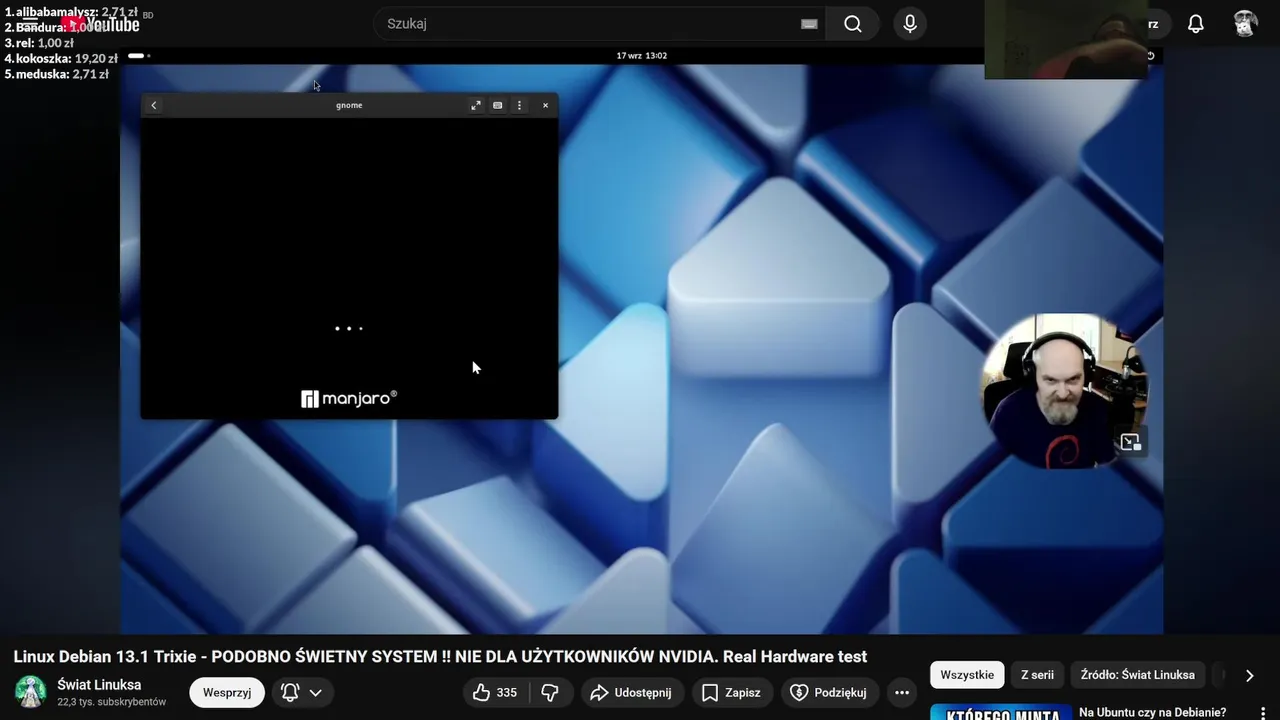1280x720 pixels.
Task: Click donor entry meduska: 2,71 zł
Action: coord(56,74)
